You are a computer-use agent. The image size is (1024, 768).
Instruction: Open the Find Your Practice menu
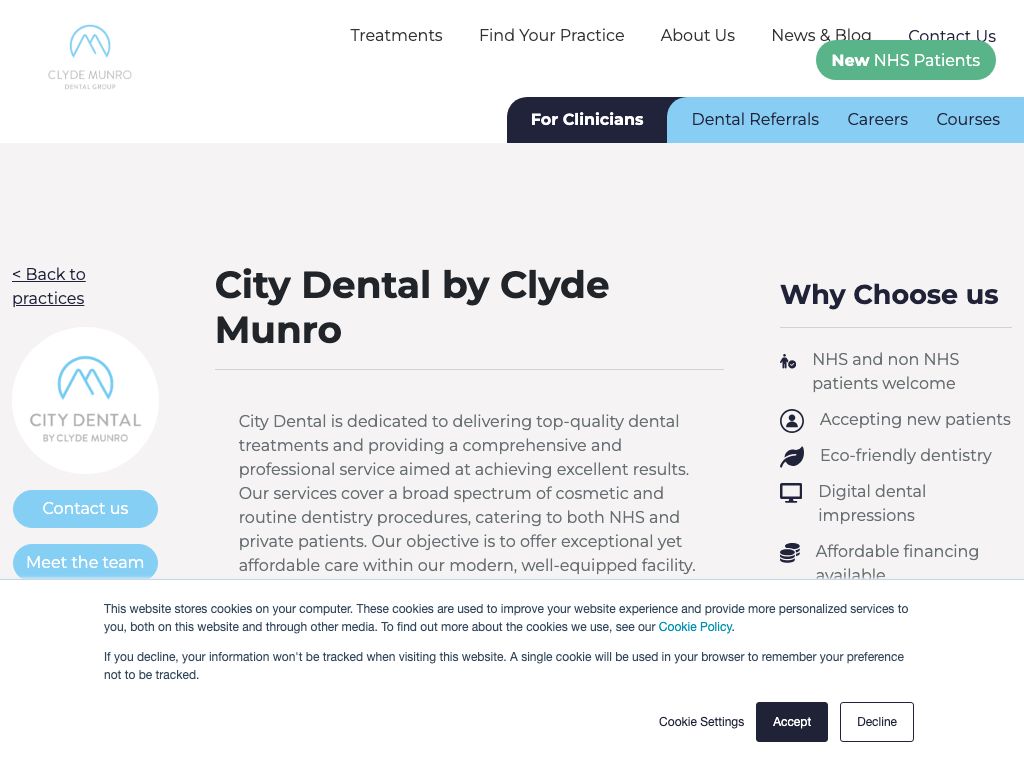click(x=551, y=35)
